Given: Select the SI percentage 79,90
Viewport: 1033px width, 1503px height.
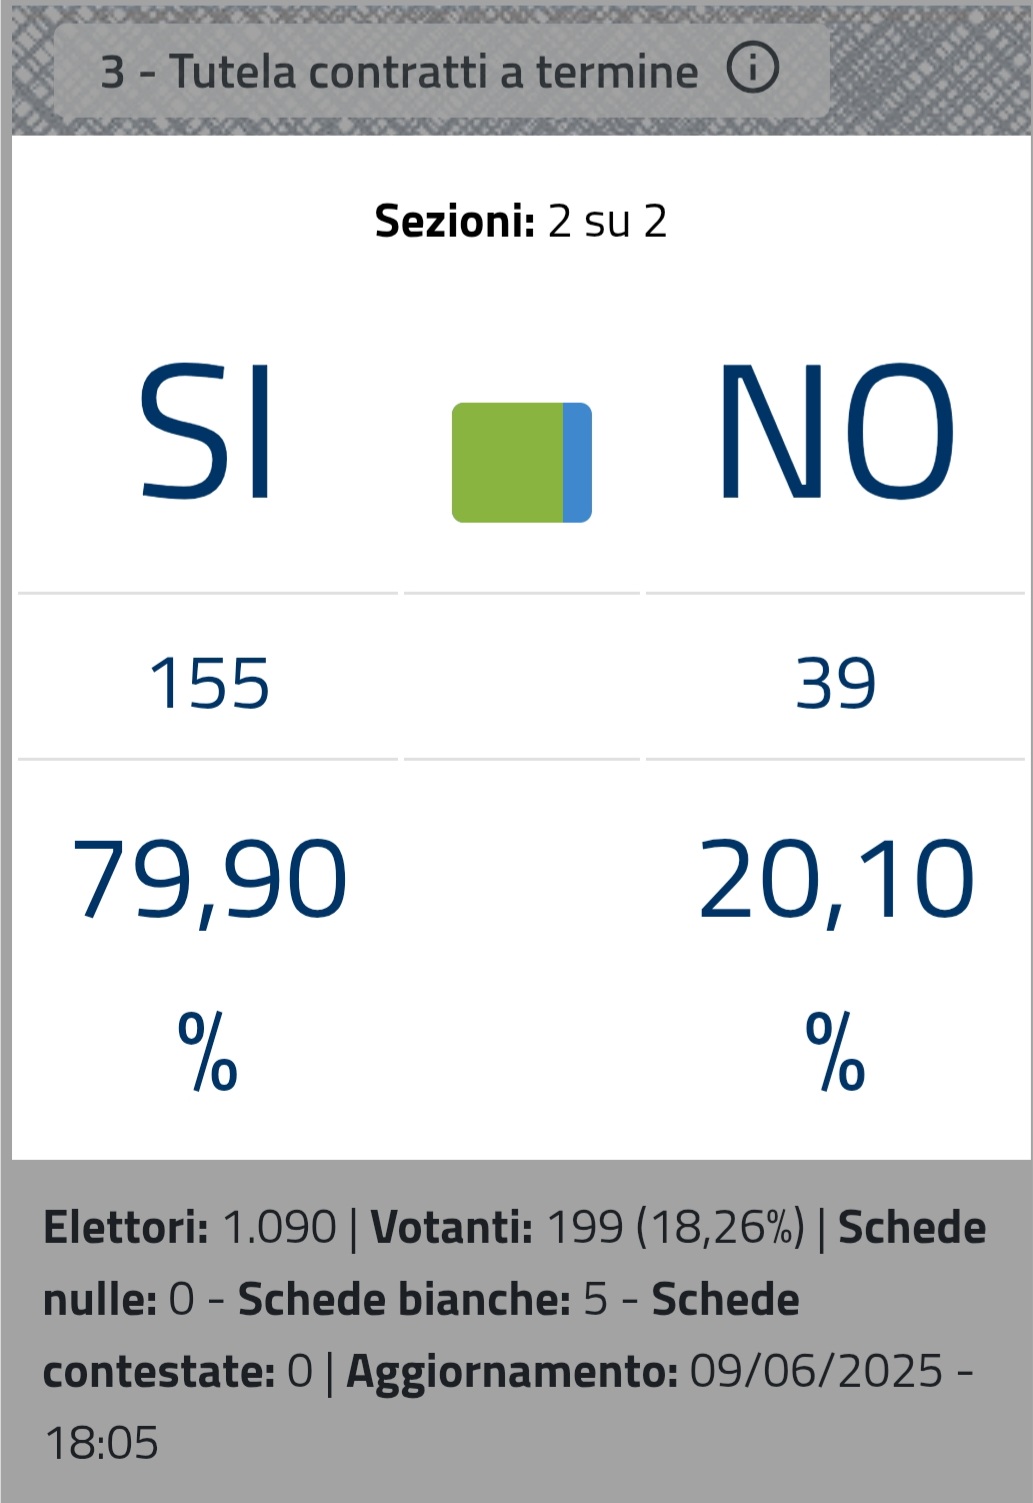Looking at the screenshot, I should click(x=209, y=880).
